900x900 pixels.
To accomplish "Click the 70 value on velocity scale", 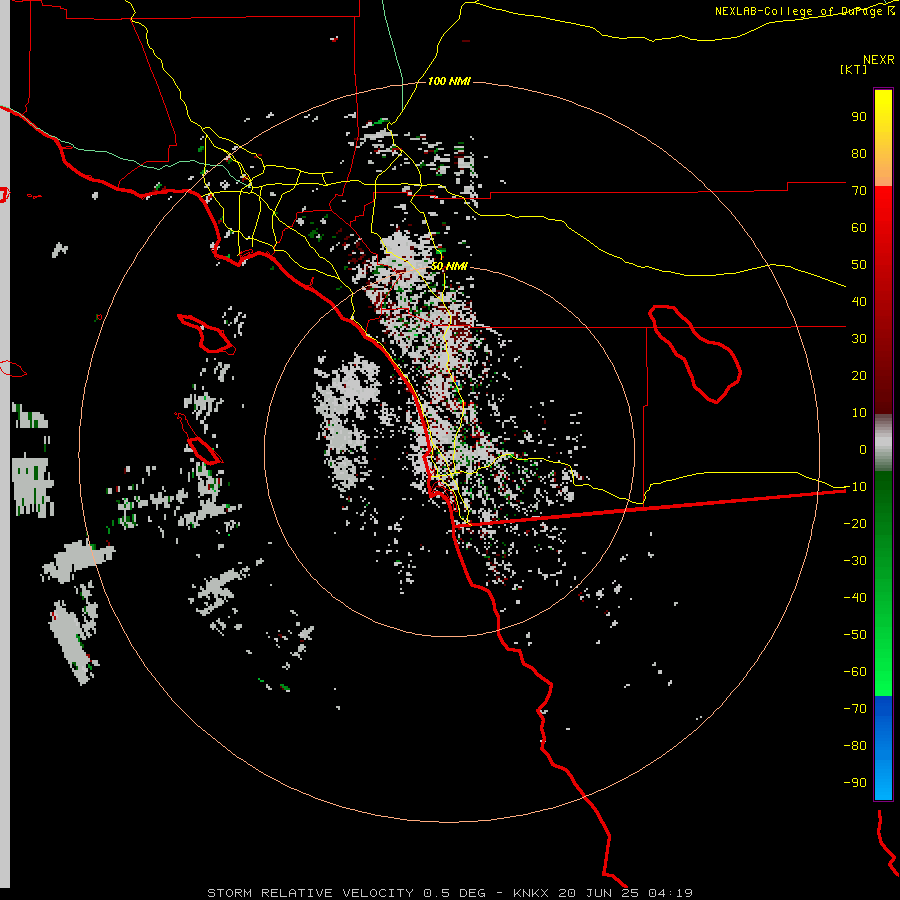I will (x=859, y=191).
